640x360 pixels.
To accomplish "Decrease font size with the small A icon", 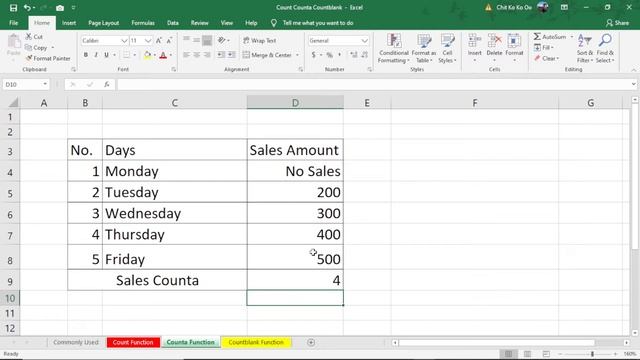I will [169, 40].
